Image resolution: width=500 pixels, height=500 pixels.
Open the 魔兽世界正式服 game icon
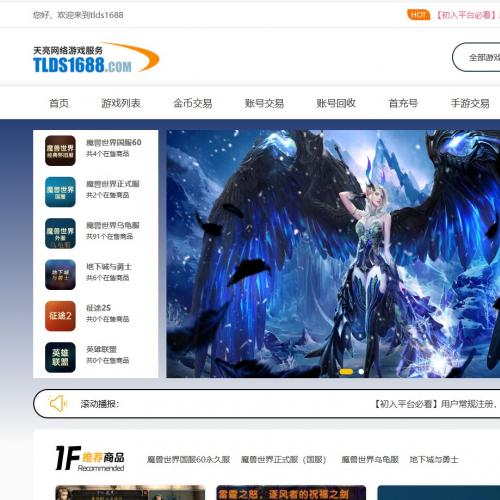(x=60, y=192)
